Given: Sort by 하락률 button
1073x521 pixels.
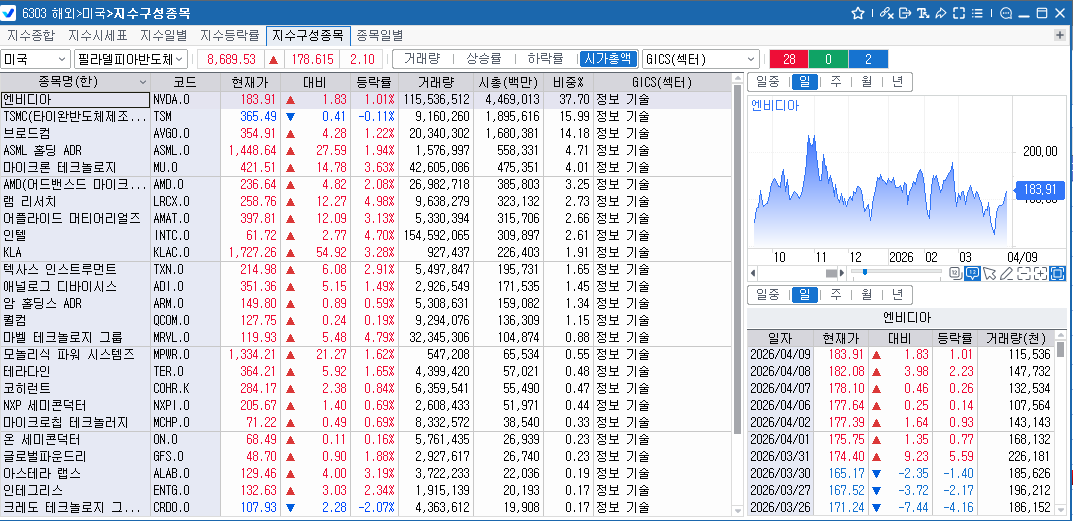Looking at the screenshot, I should (x=545, y=59).
